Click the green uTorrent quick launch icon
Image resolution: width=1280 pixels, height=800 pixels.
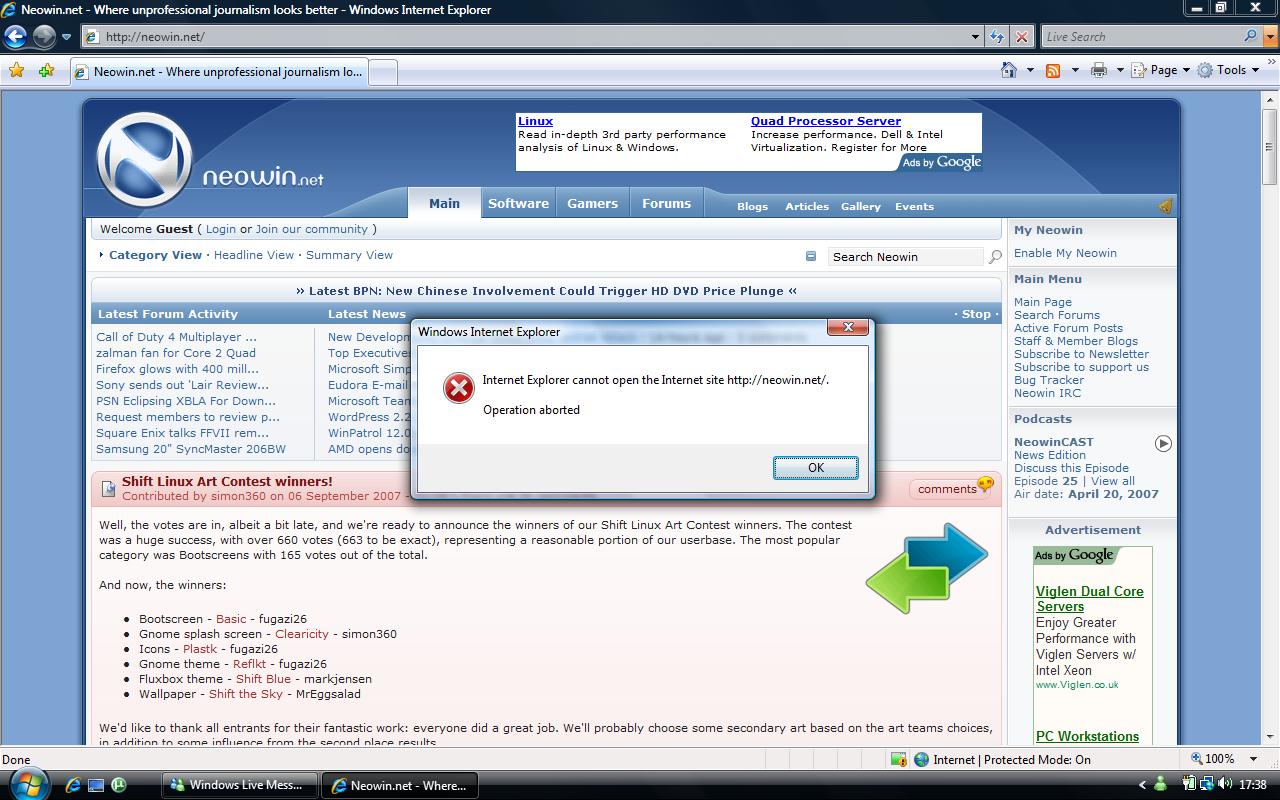[119, 785]
